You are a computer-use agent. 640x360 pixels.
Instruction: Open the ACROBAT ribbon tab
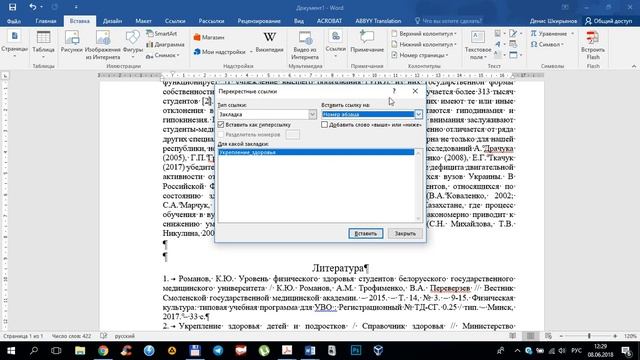point(329,21)
